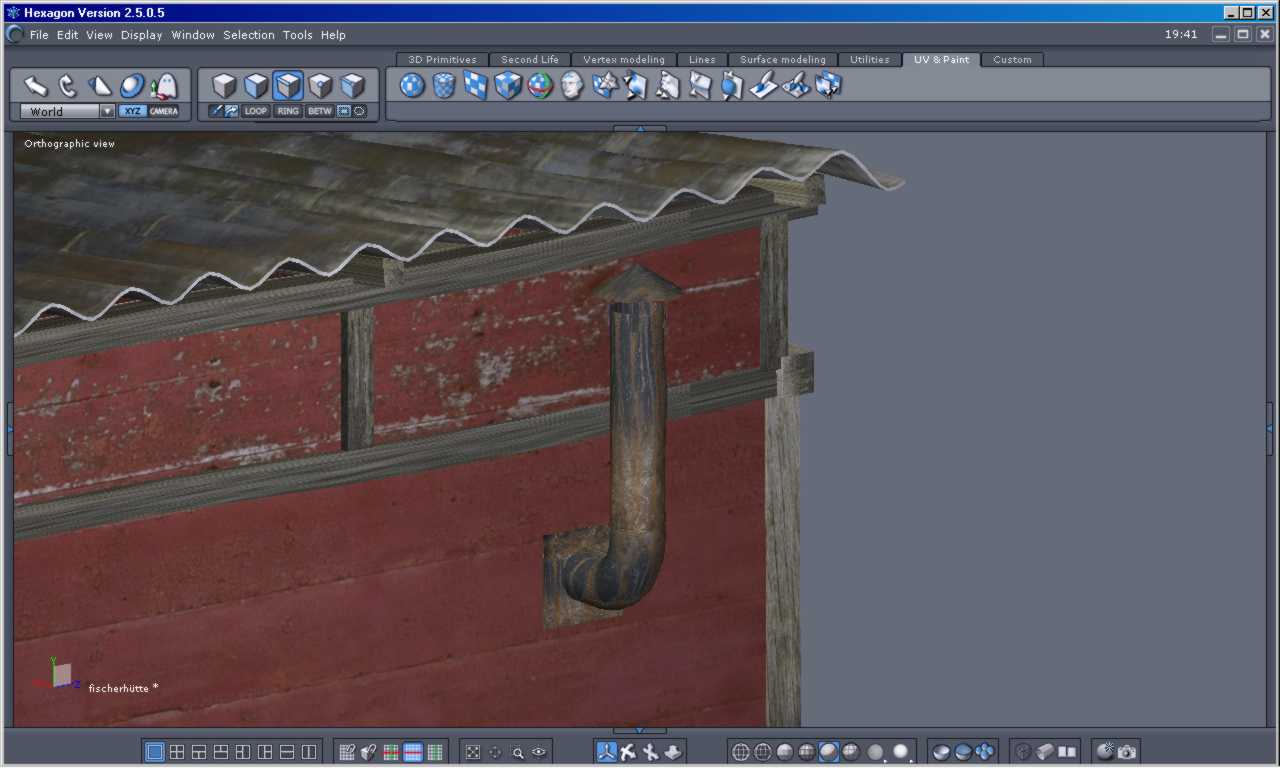Open the Selection menu
1280x768 pixels.
(x=249, y=35)
